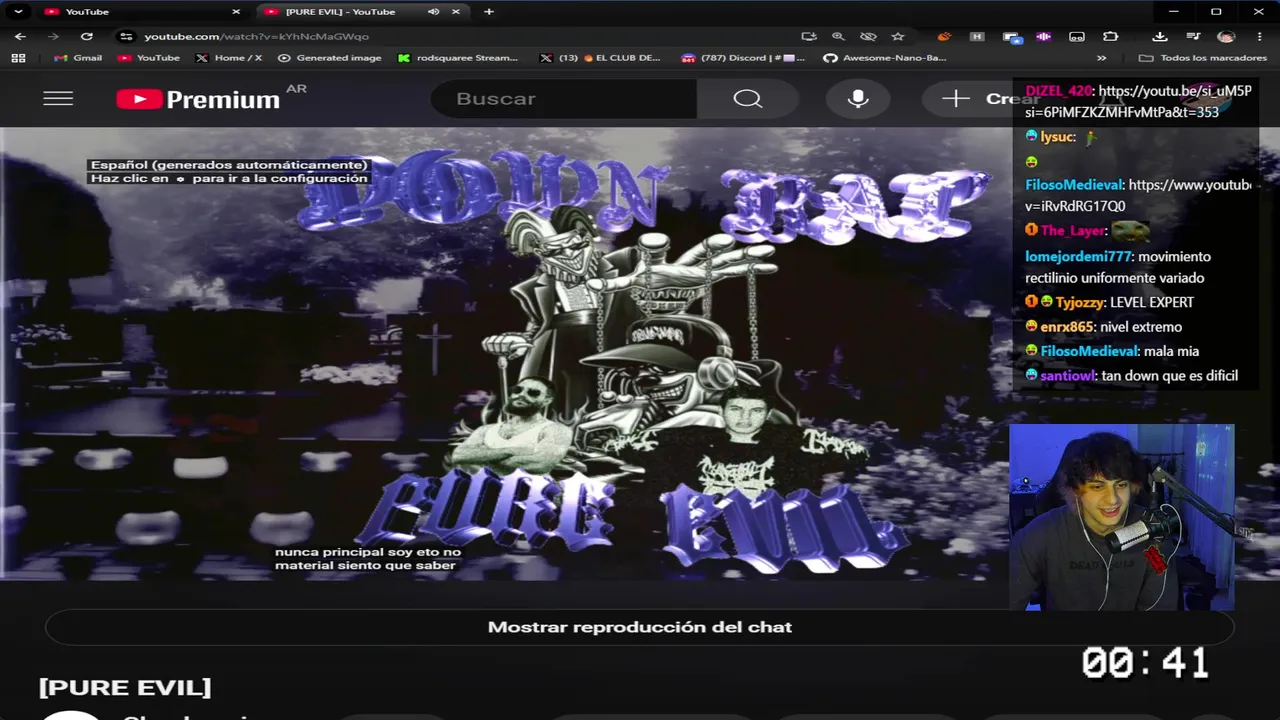
Task: Click the Buscar search field
Action: pyautogui.click(x=563, y=98)
